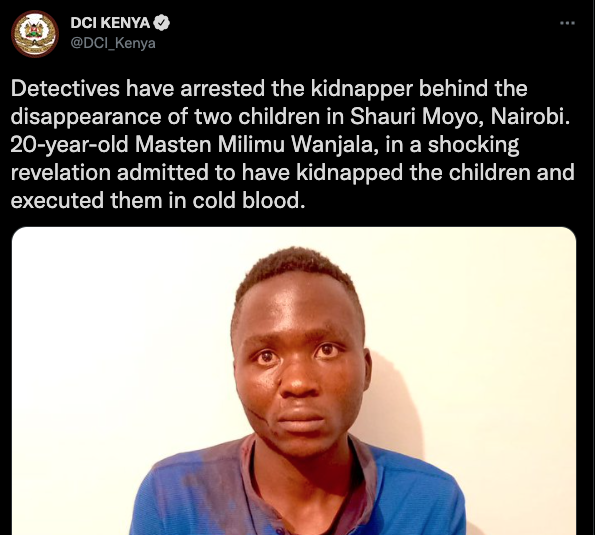Click the shadow right of man's head
The width and height of the screenshot is (595, 535).
tap(397, 402)
